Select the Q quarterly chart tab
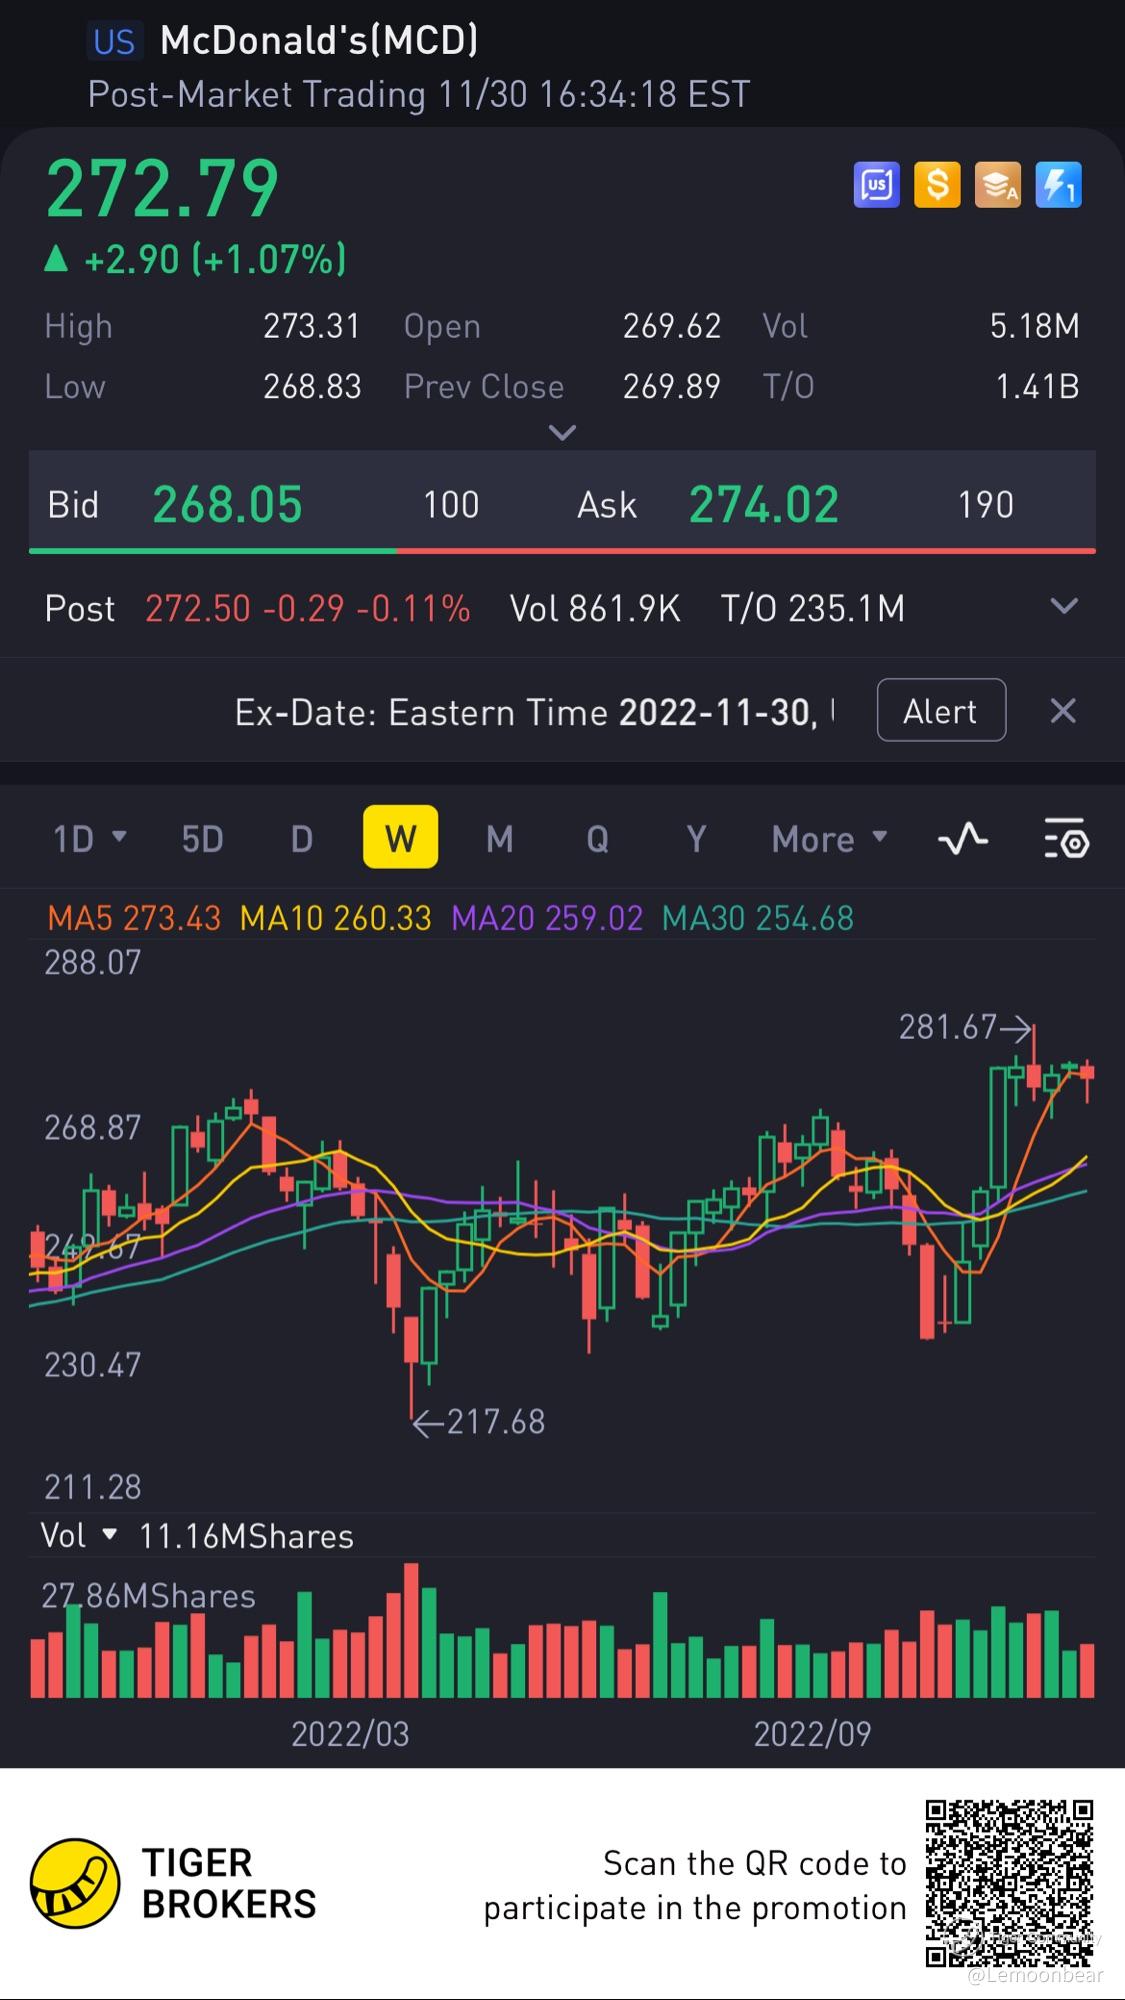Viewport: 1125px width, 2000px height. click(597, 838)
